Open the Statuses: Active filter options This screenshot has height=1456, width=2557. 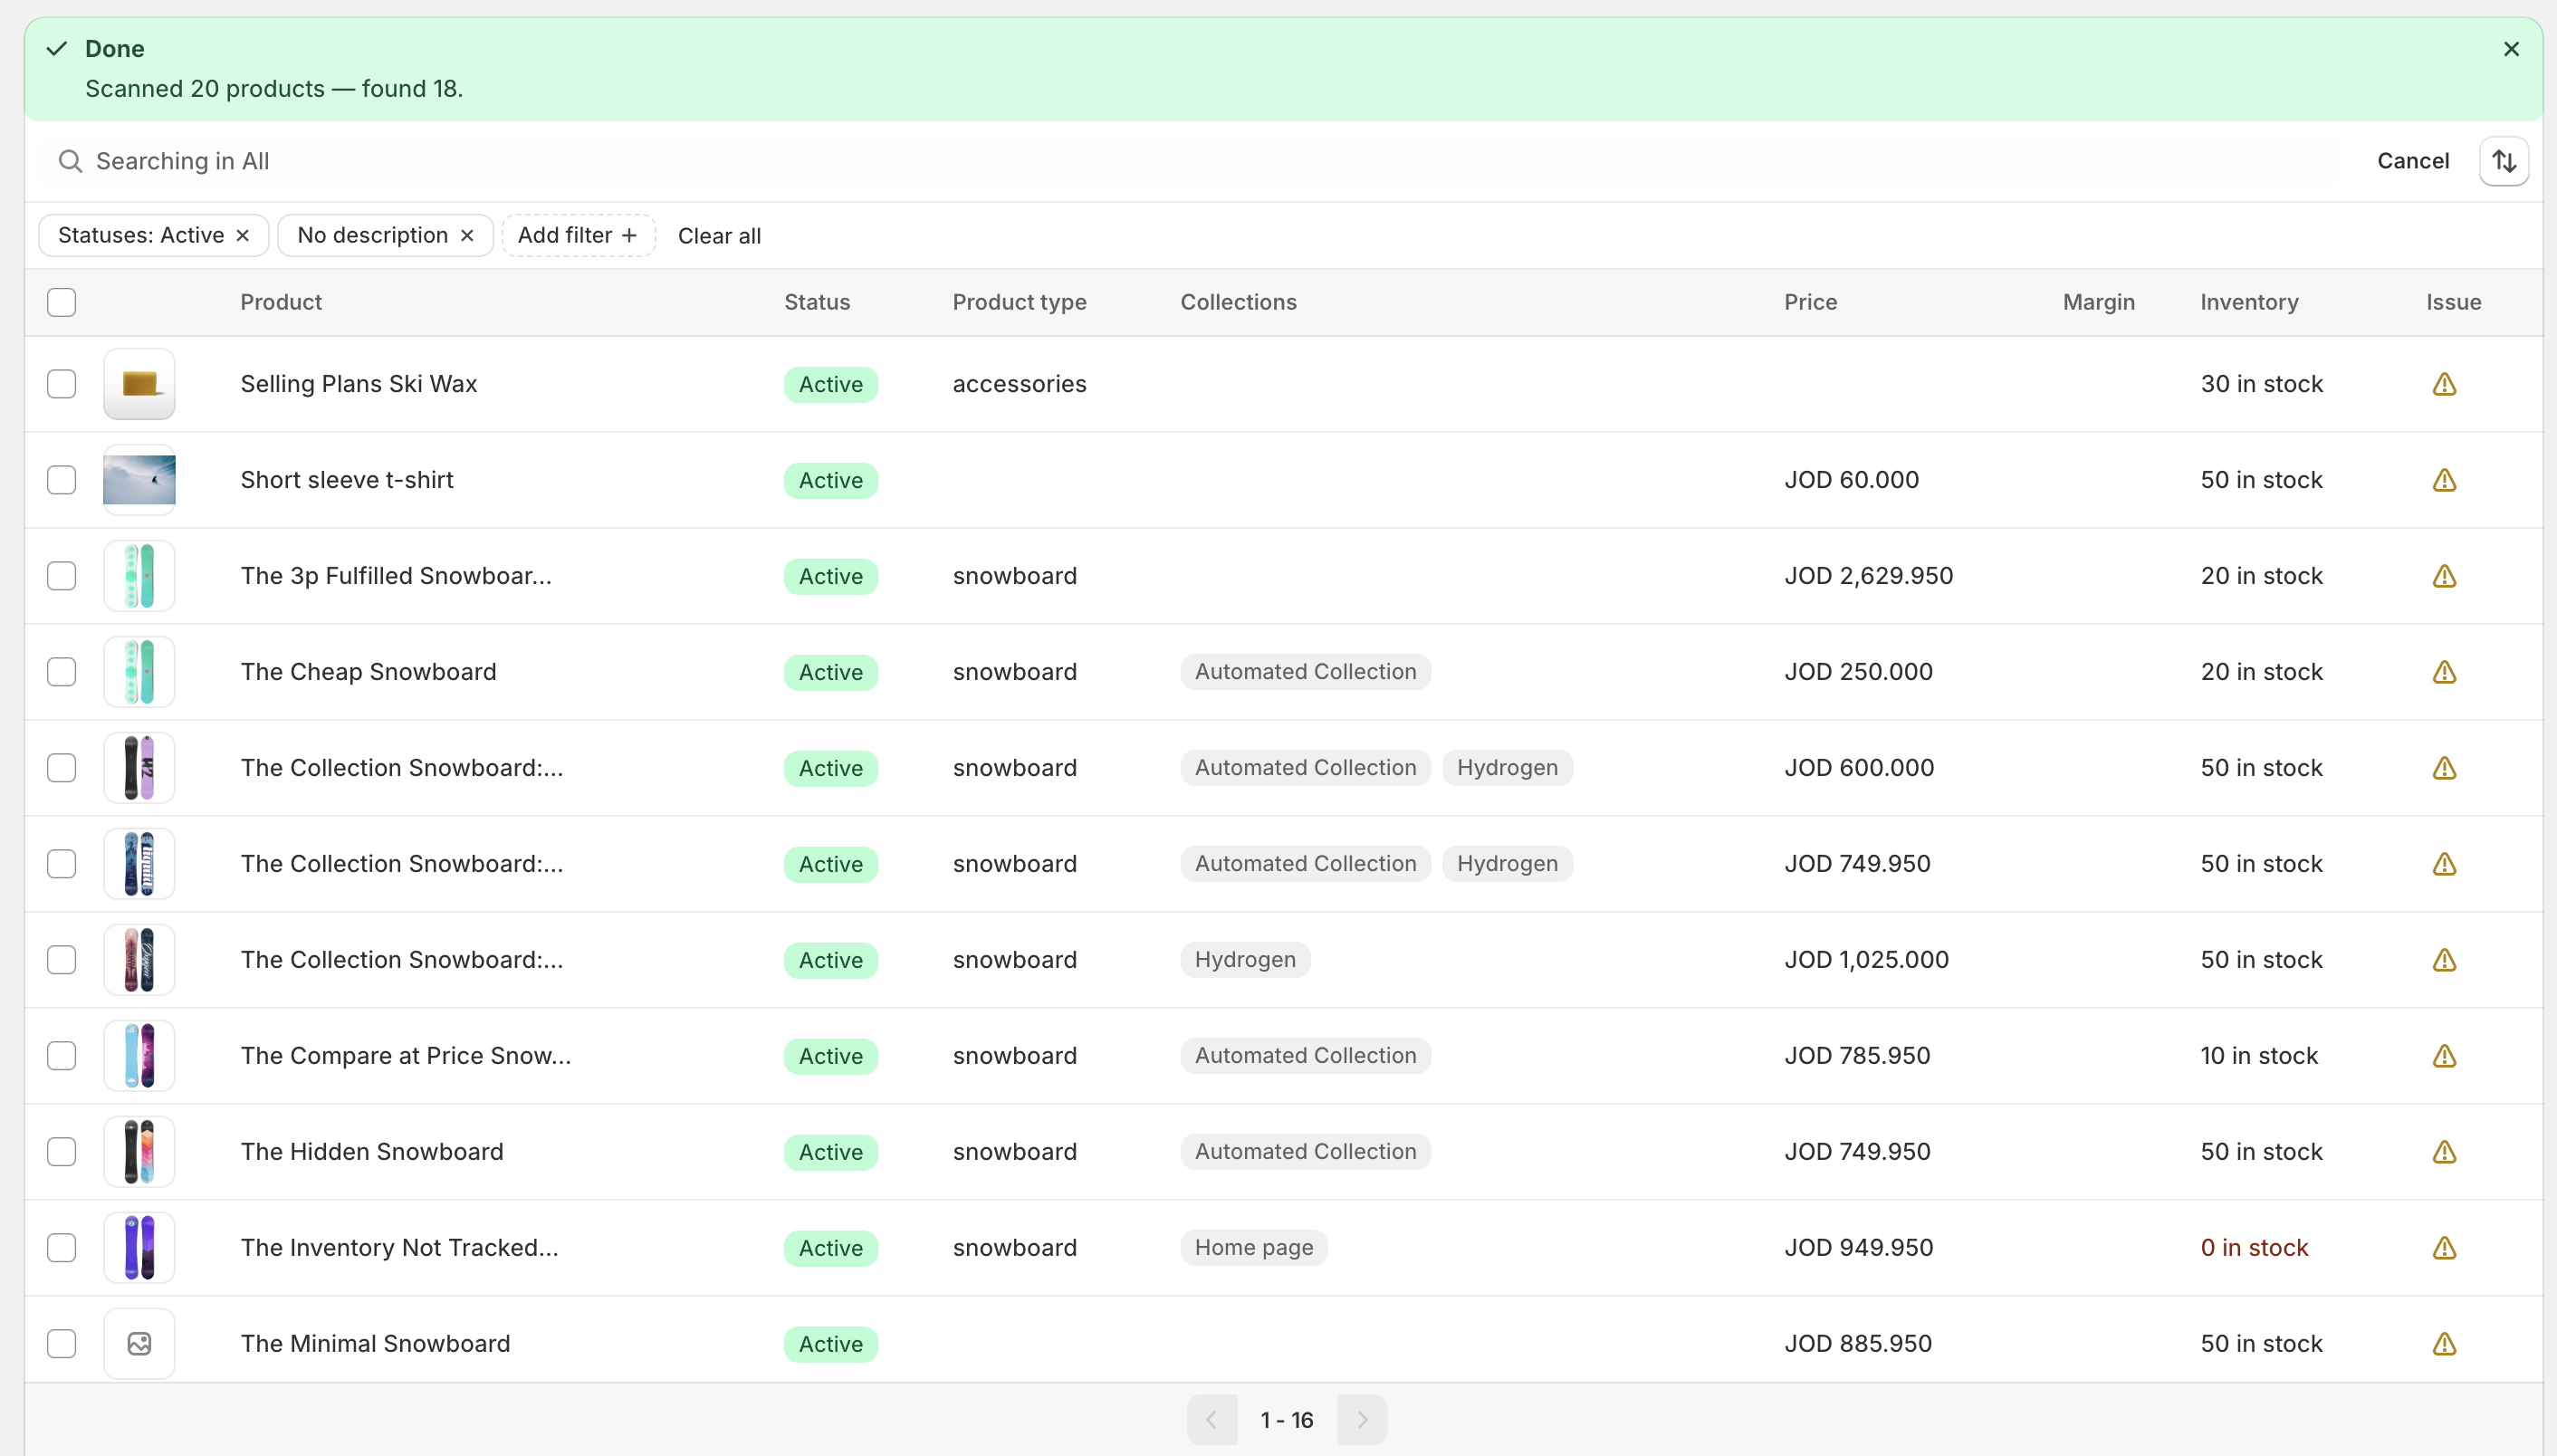[x=140, y=236]
